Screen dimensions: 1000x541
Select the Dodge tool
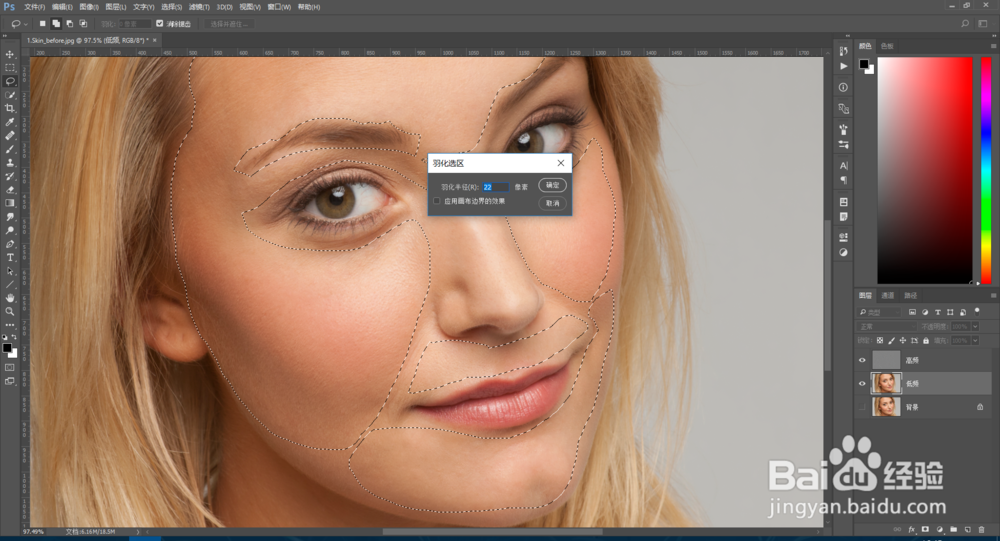click(x=10, y=230)
